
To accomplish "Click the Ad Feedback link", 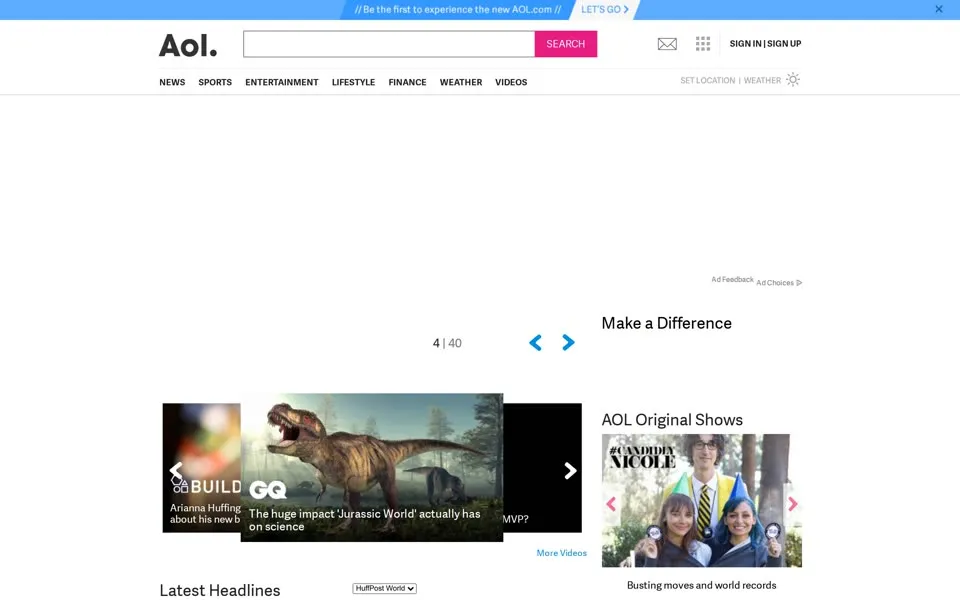I will point(732,279).
